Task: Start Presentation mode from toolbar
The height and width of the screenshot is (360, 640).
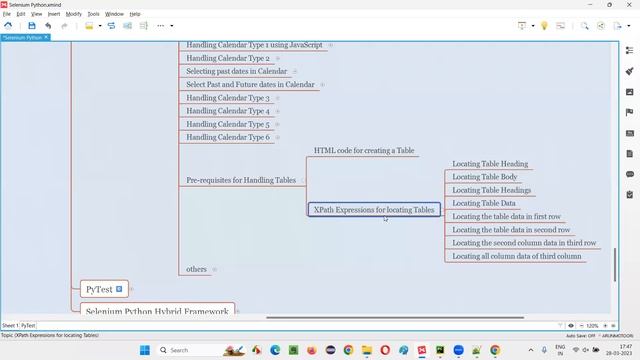Action: click(x=522, y=26)
